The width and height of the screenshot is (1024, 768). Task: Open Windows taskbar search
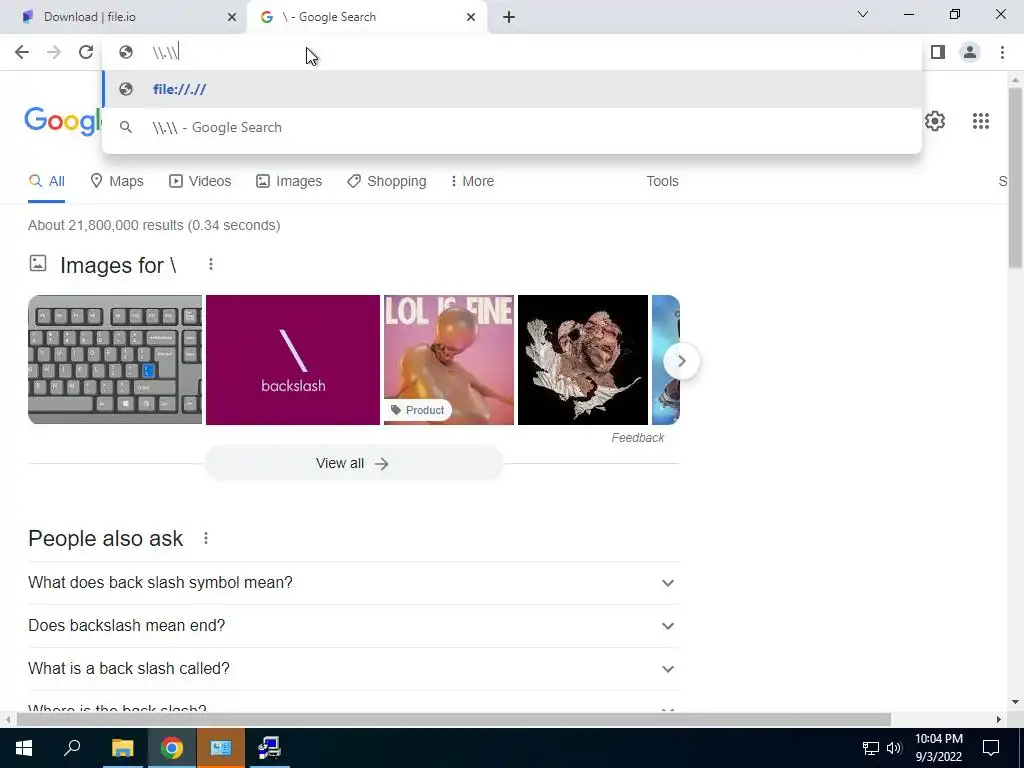pos(72,748)
